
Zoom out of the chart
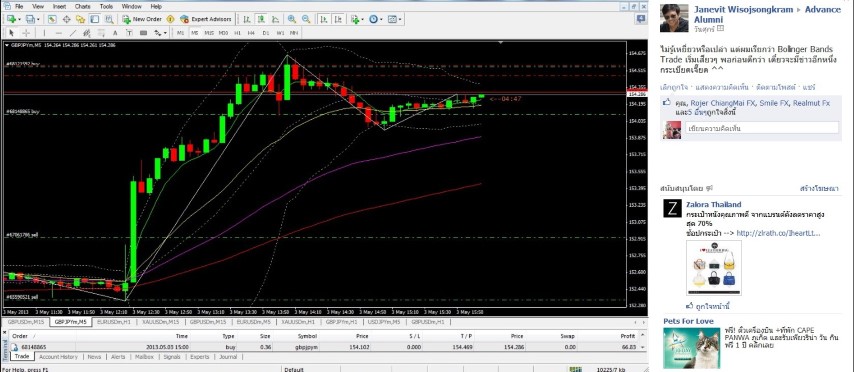pos(306,19)
